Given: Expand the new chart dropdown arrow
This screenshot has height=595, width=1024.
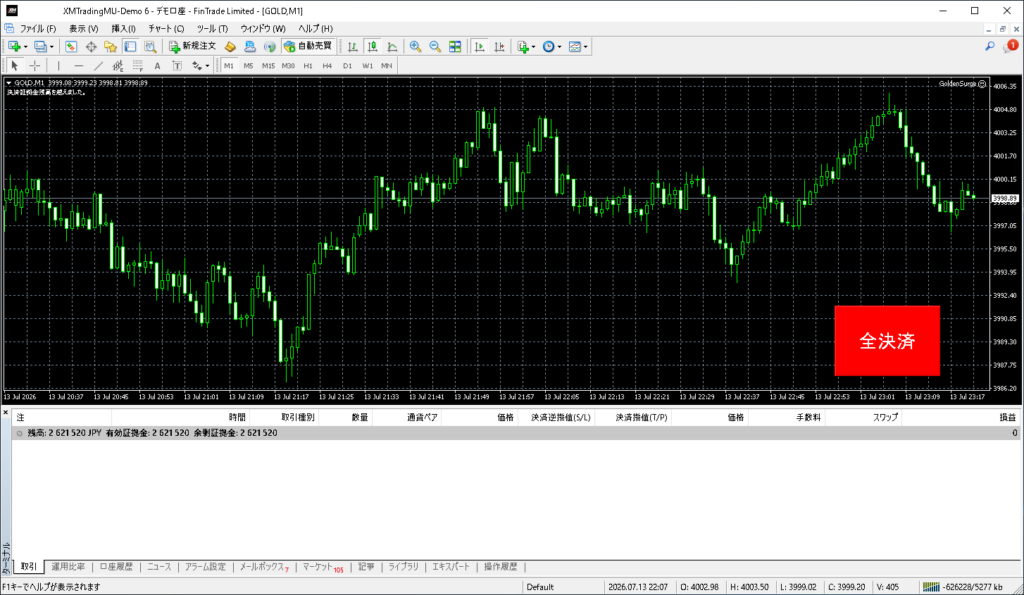Looking at the screenshot, I should [25, 47].
